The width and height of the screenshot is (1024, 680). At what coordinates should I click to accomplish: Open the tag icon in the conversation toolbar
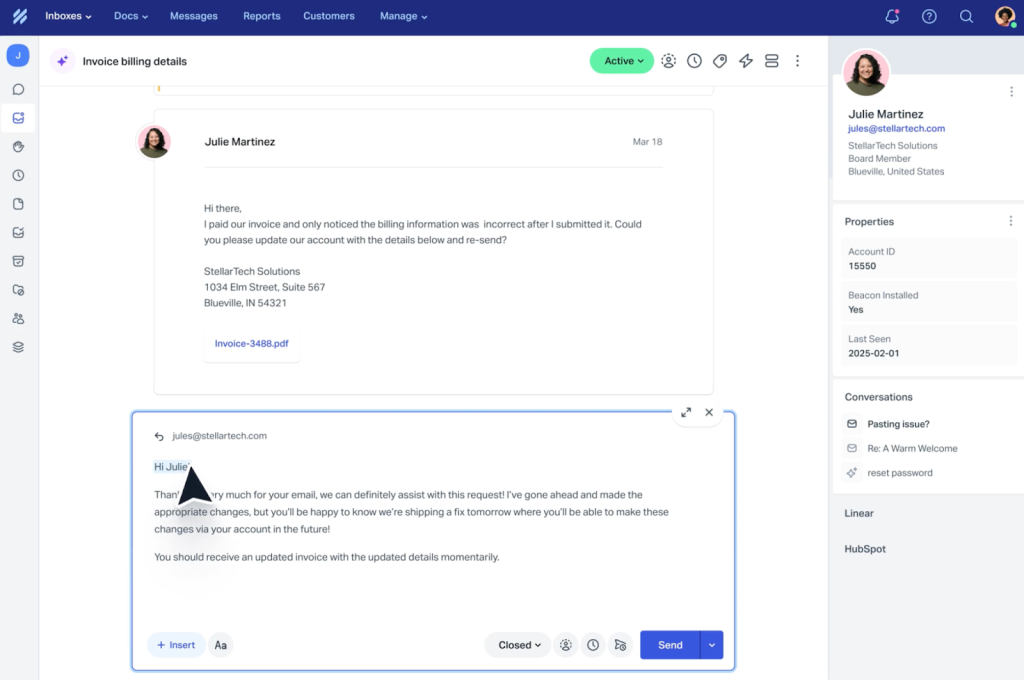[x=719, y=60]
